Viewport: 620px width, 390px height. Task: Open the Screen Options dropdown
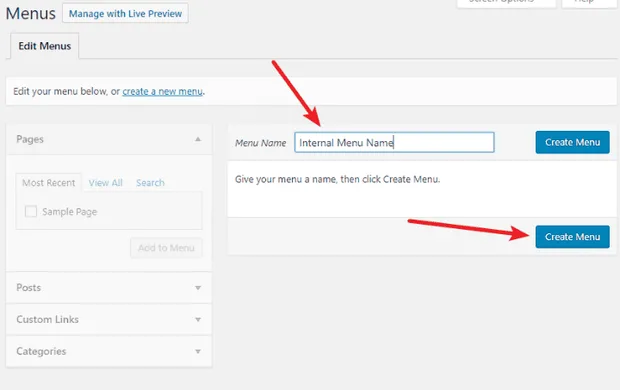tap(507, 3)
